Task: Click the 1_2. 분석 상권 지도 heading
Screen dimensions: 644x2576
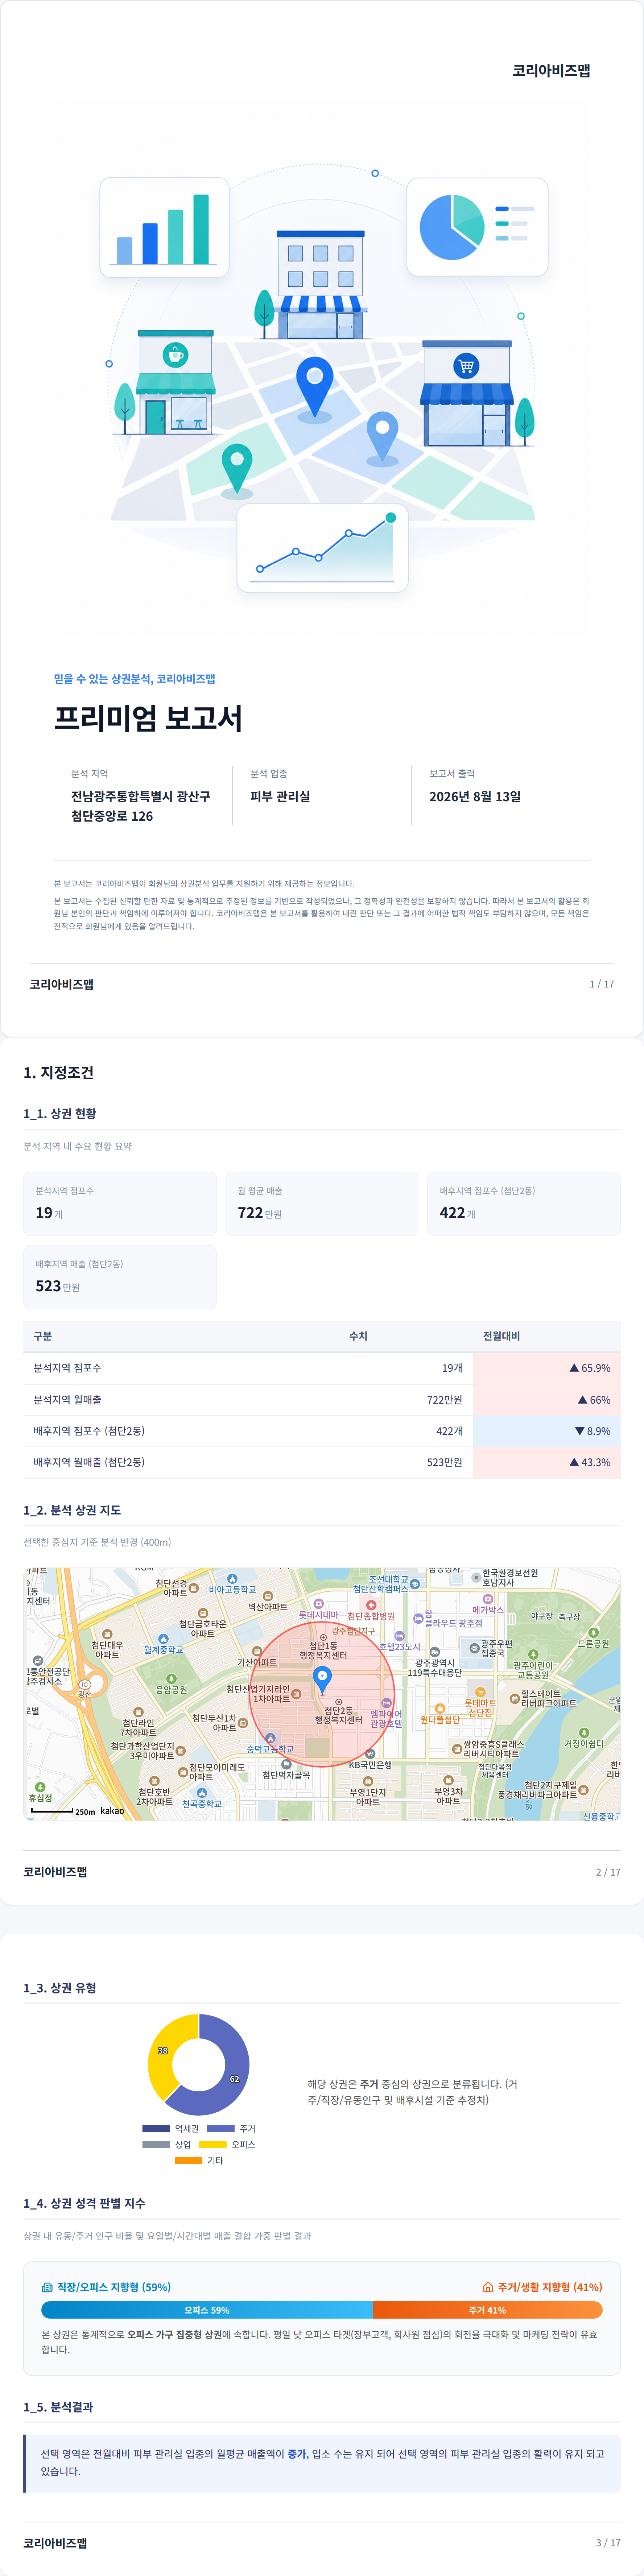Action: click(72, 1510)
